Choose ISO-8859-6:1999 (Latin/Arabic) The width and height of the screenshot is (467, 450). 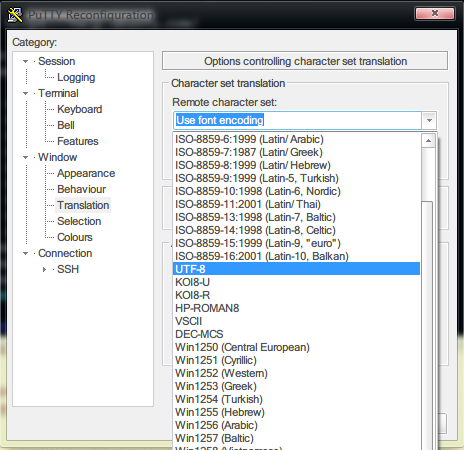[x=297, y=139]
